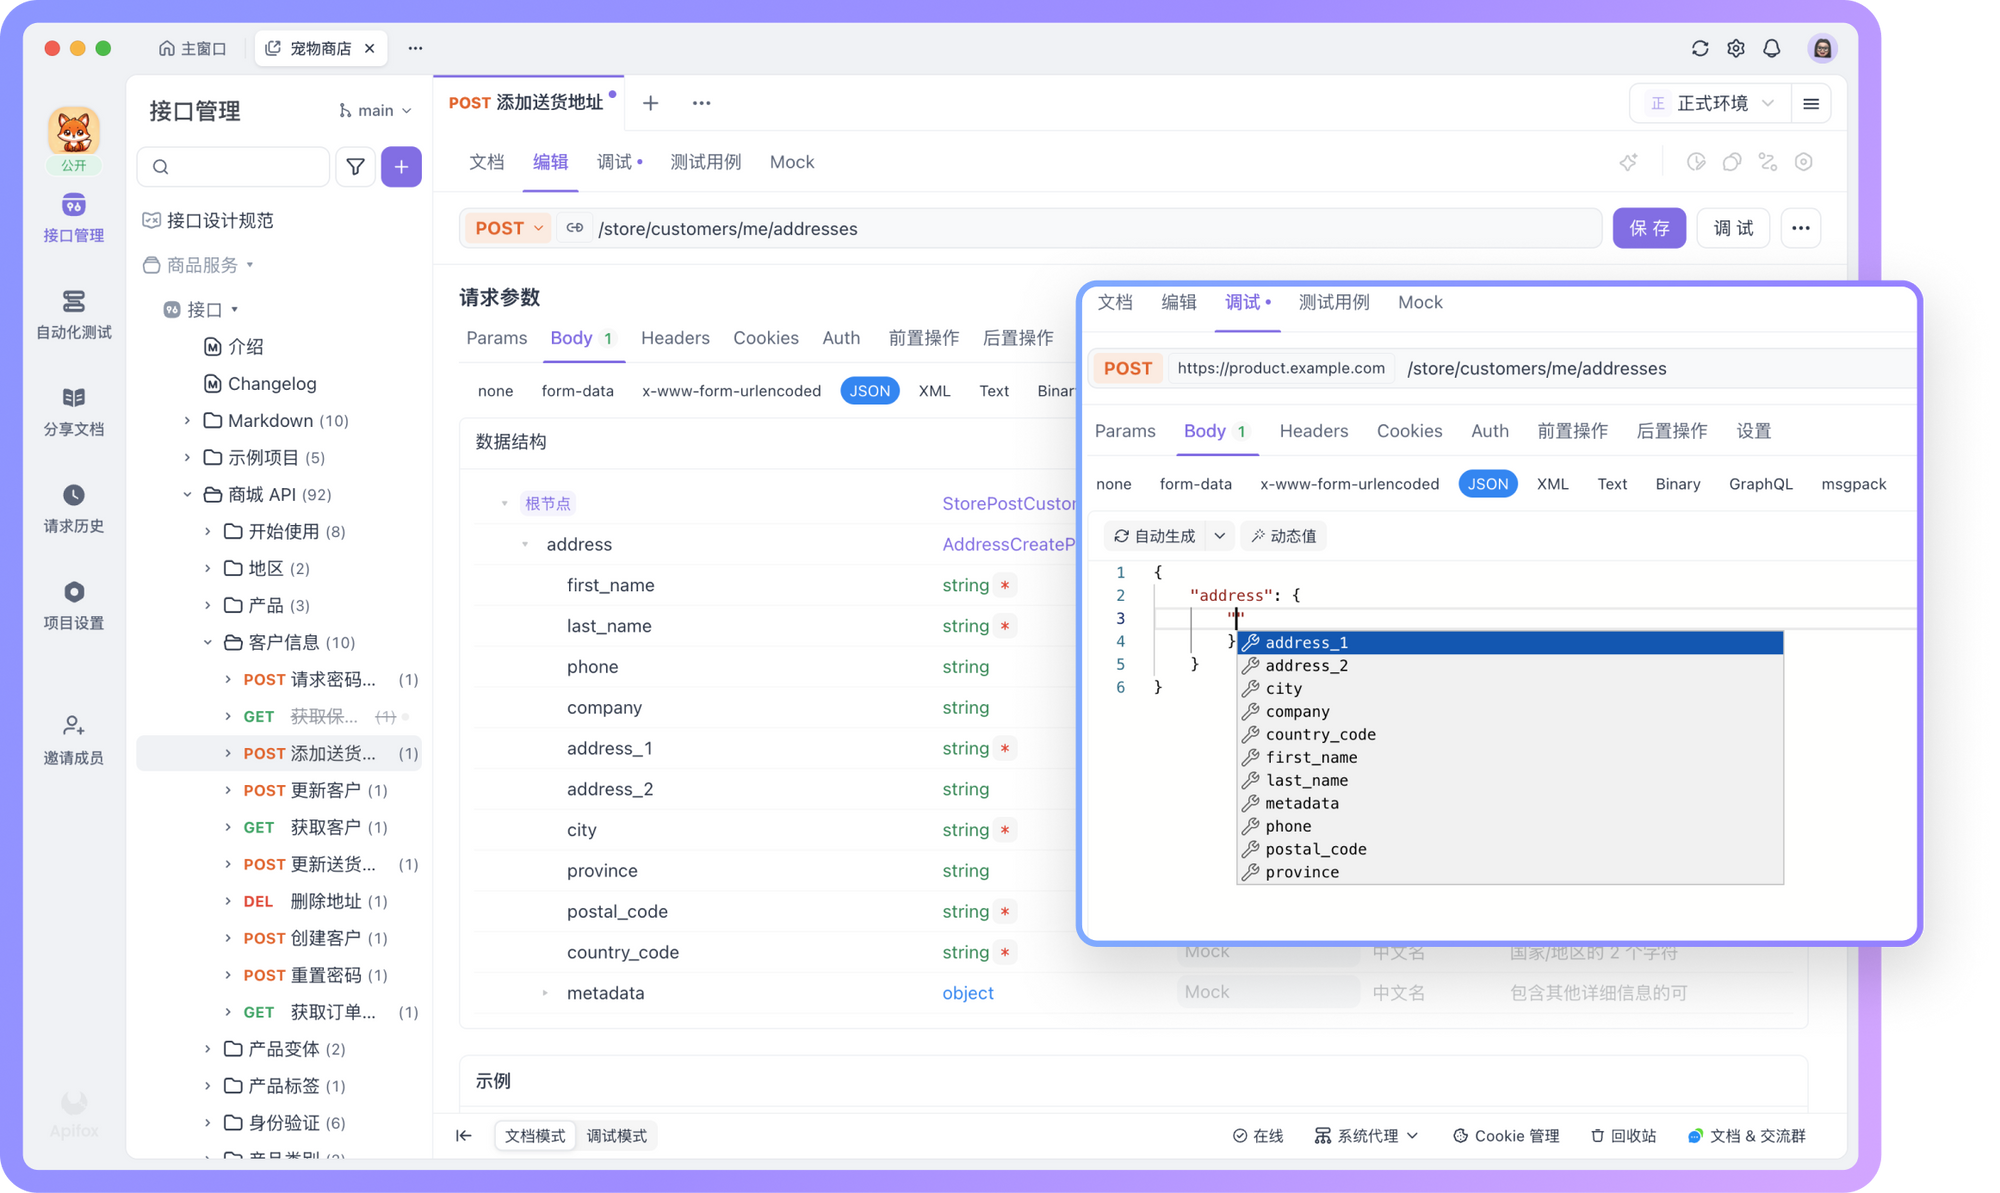Click the filter funnel icon beside search
The height and width of the screenshot is (1193, 2000).
[x=355, y=166]
